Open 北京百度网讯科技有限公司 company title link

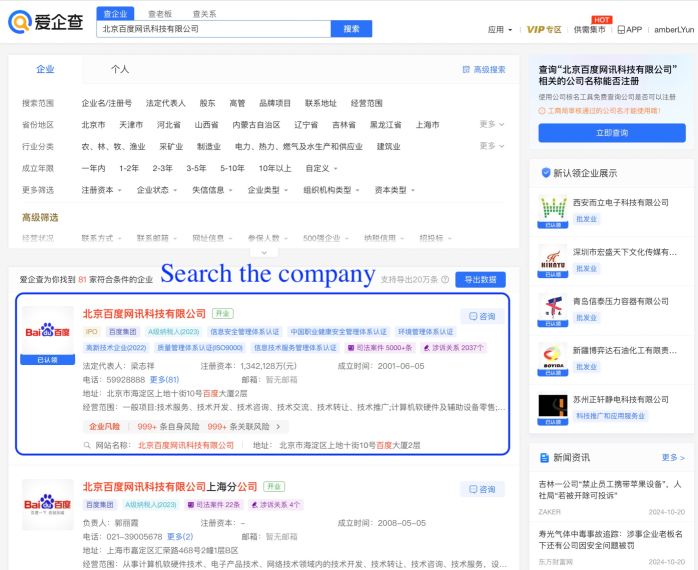(x=144, y=314)
